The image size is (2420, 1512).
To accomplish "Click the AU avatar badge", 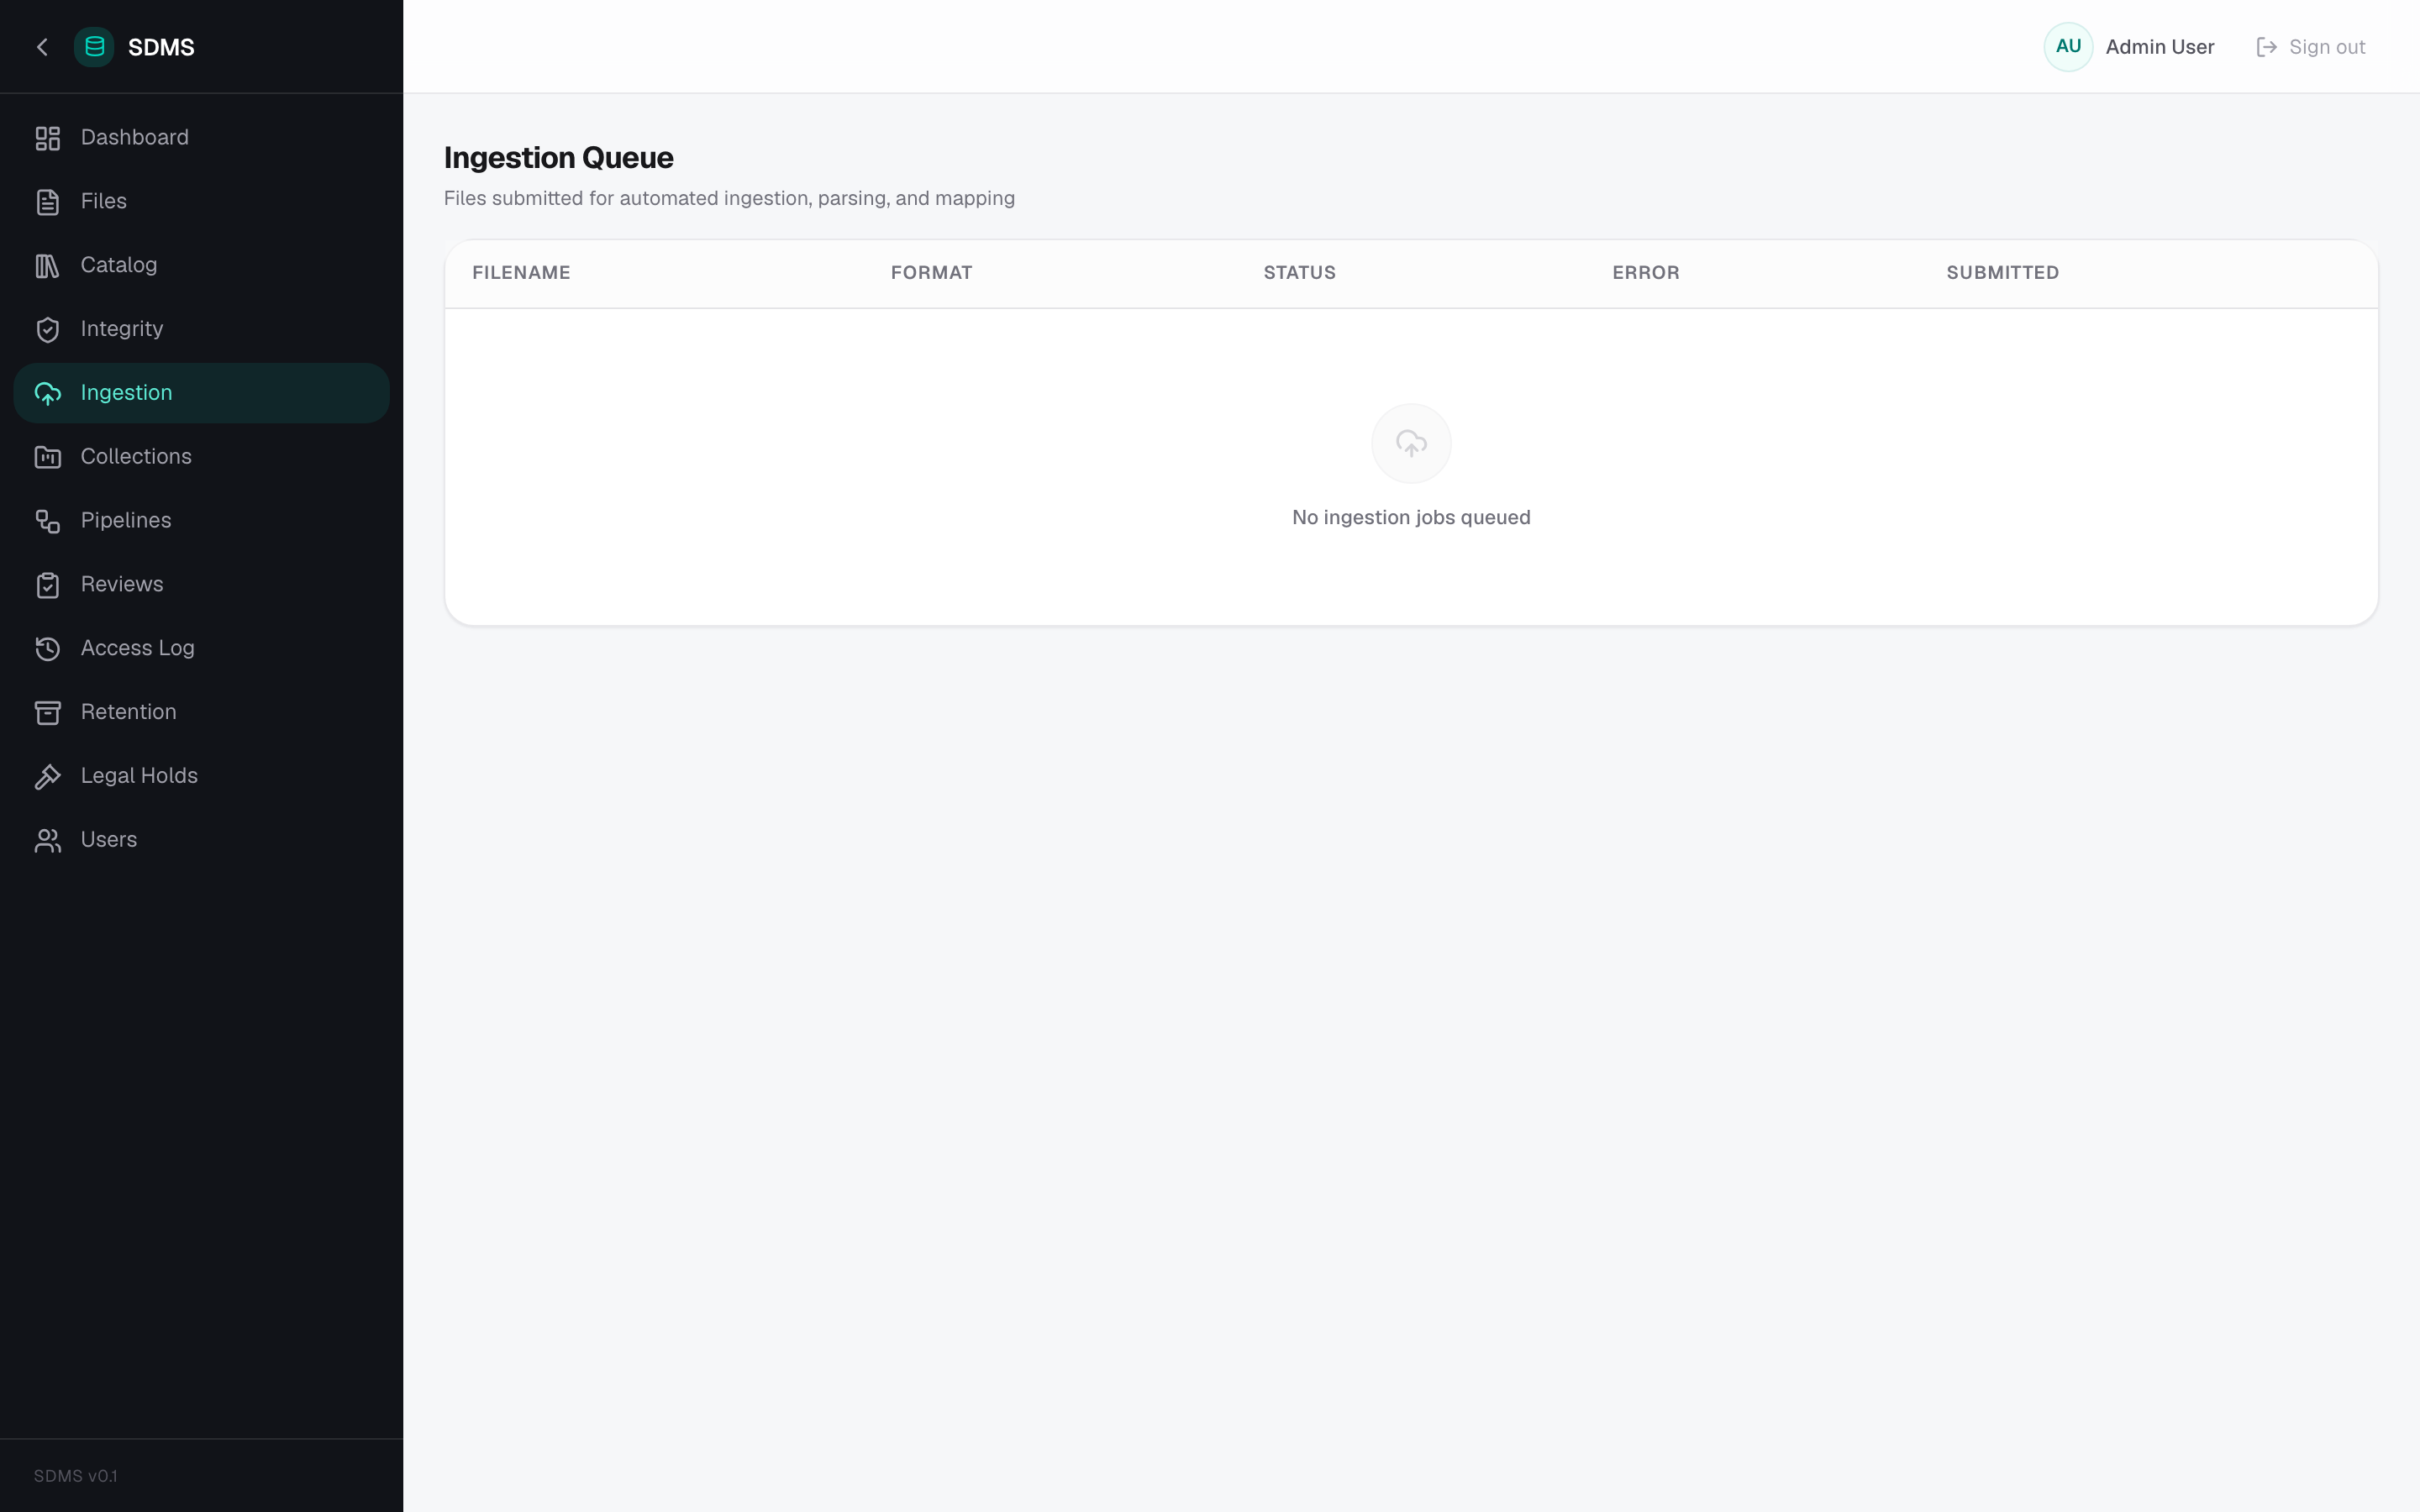I will (x=2068, y=47).
